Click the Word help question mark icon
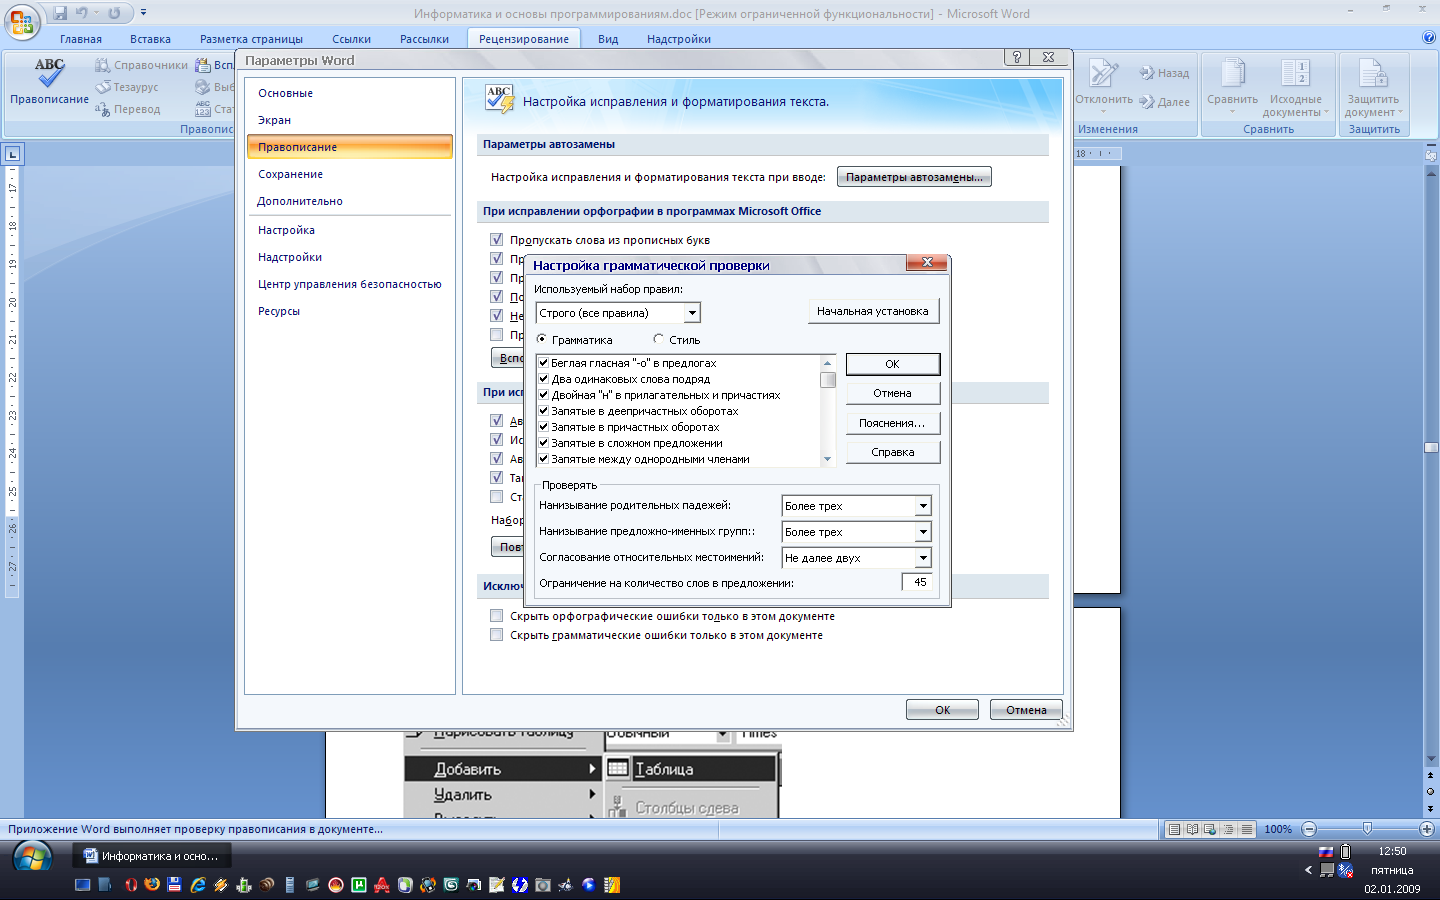The width and height of the screenshot is (1440, 900). (x=1428, y=38)
